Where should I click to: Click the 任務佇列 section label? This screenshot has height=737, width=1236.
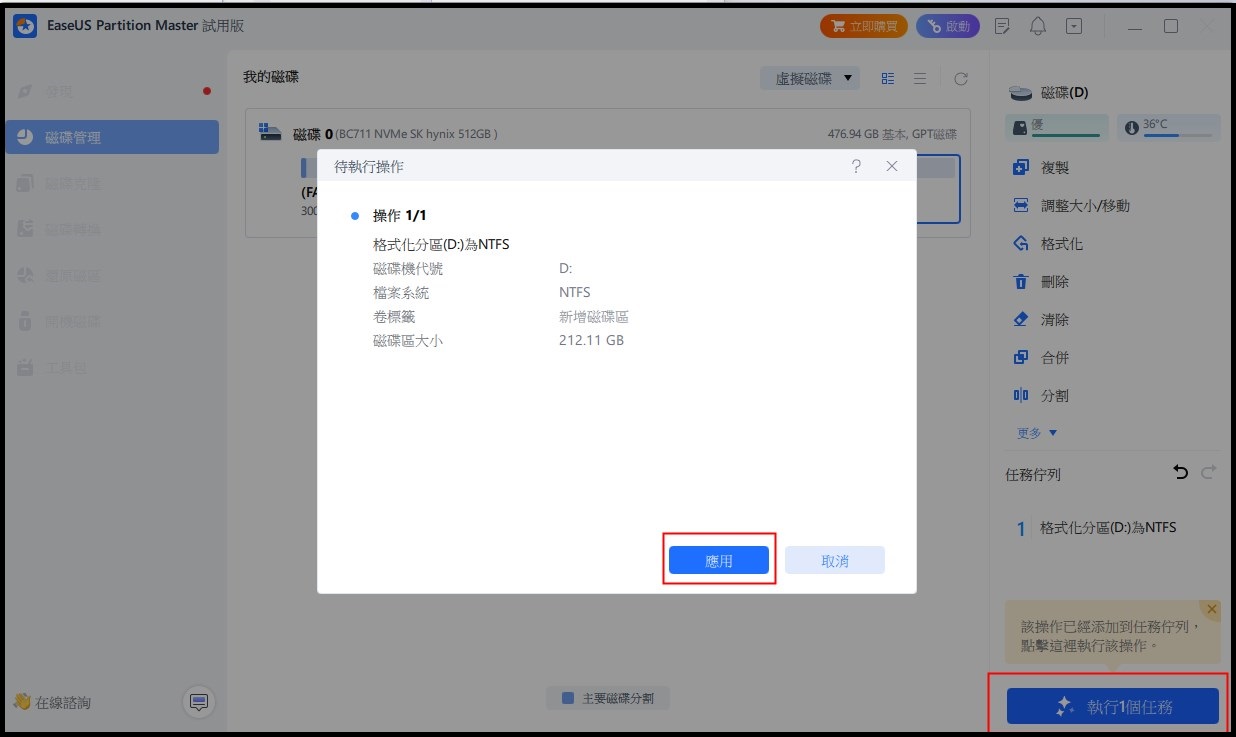pyautogui.click(x=1033, y=476)
